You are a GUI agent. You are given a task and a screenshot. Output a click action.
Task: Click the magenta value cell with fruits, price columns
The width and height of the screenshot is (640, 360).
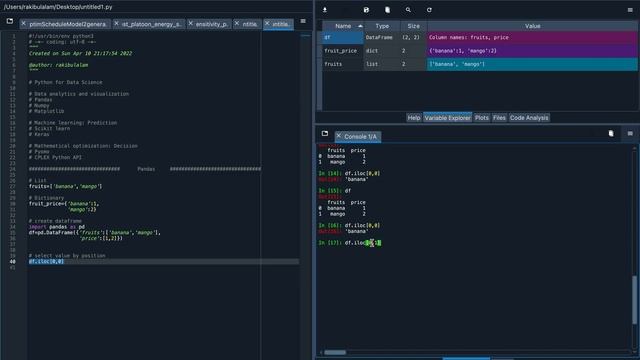coord(532,38)
